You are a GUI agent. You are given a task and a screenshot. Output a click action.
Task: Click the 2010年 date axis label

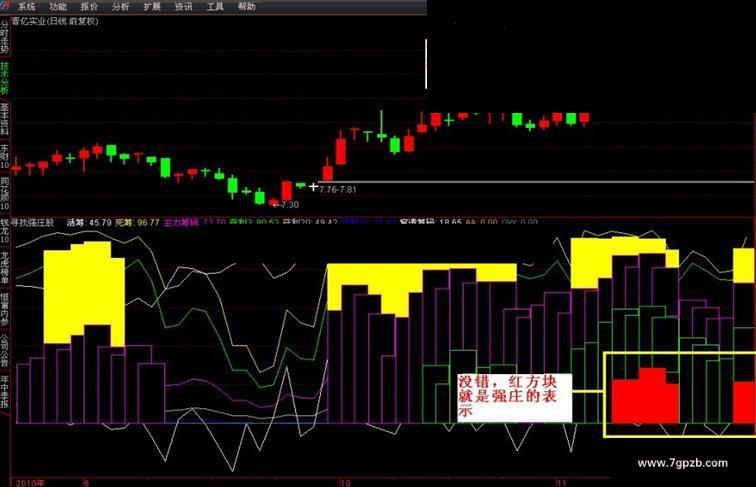30,482
